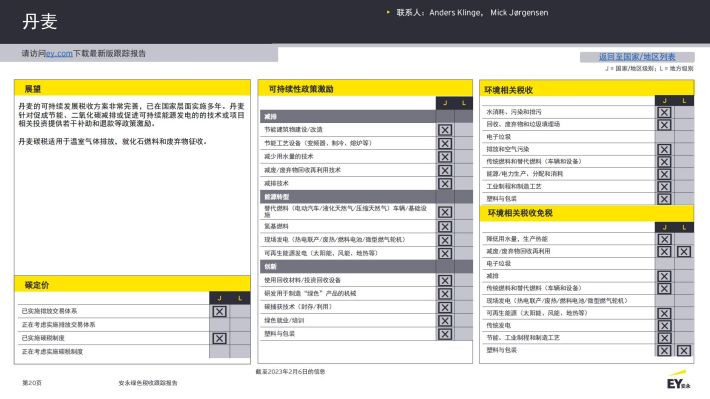
Task: Toggle J checkbox for 氢基燃料
Action: point(445,226)
